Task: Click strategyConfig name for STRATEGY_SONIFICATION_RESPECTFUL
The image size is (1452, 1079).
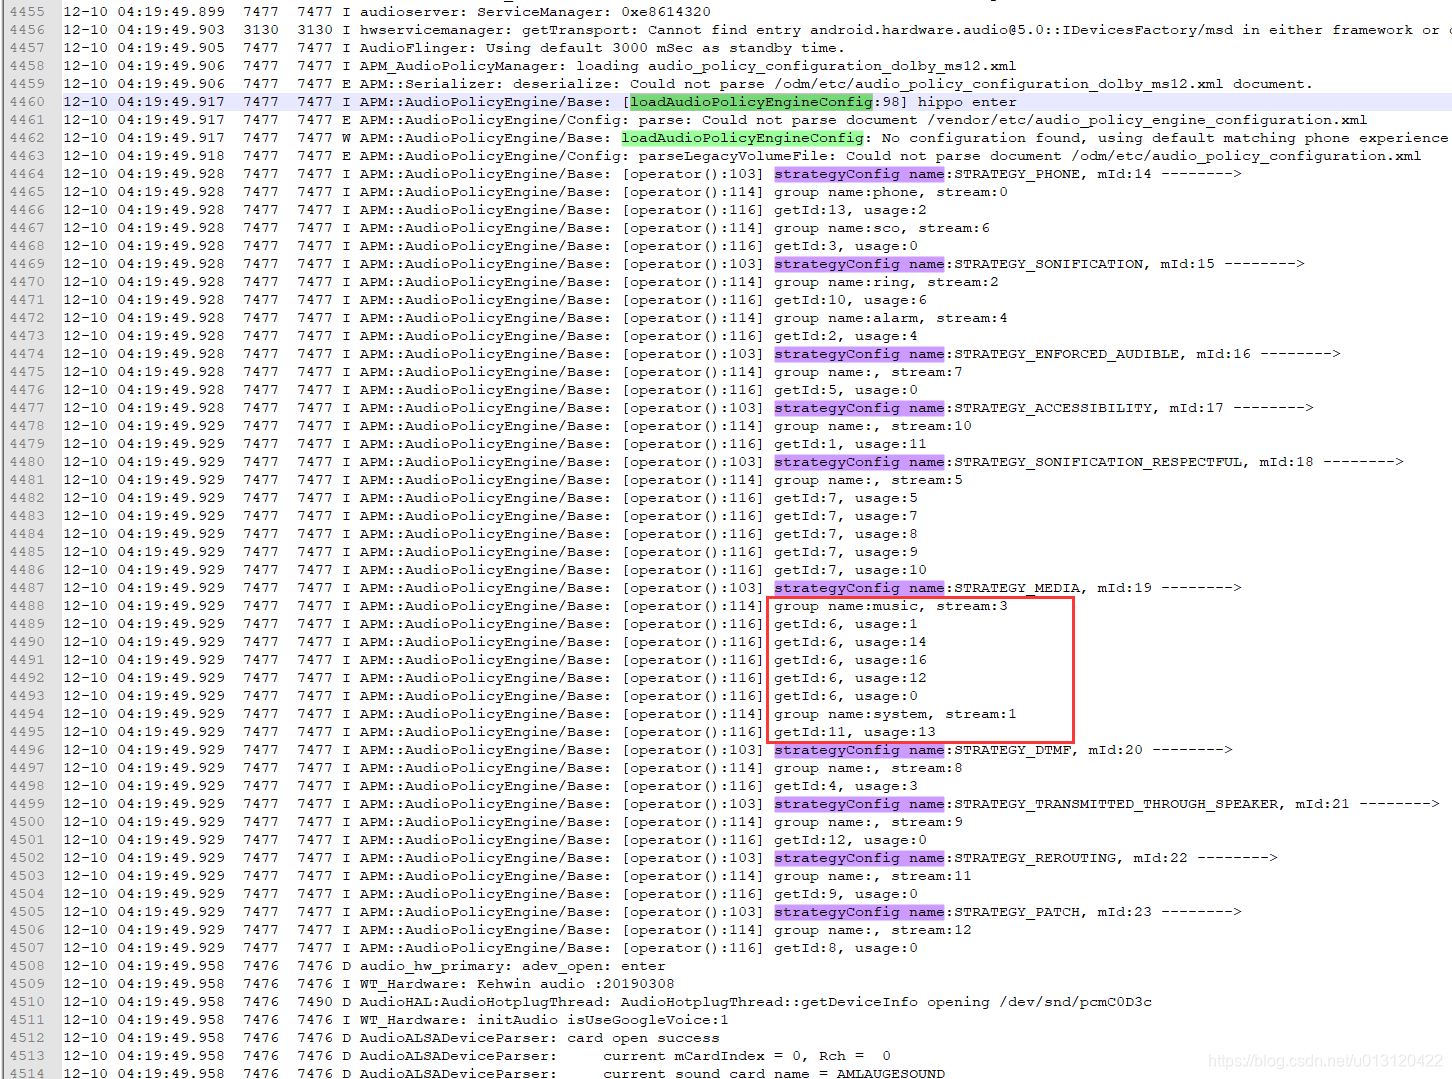Action: coord(859,462)
